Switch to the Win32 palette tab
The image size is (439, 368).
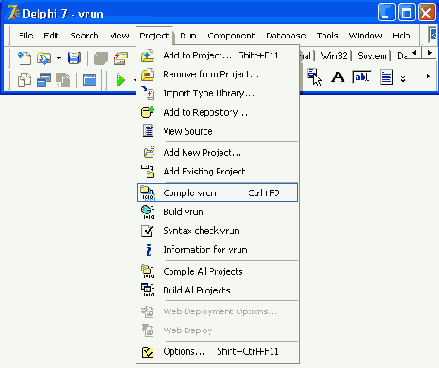pyautogui.click(x=334, y=56)
